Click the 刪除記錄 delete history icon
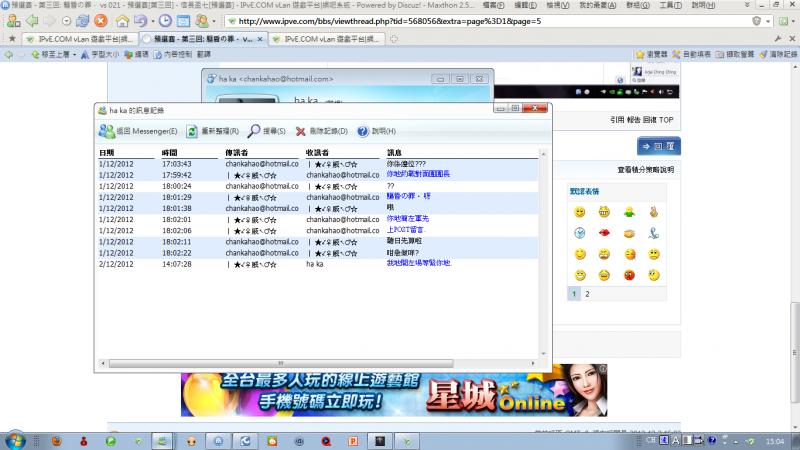The height and width of the screenshot is (450, 800). tap(300, 131)
